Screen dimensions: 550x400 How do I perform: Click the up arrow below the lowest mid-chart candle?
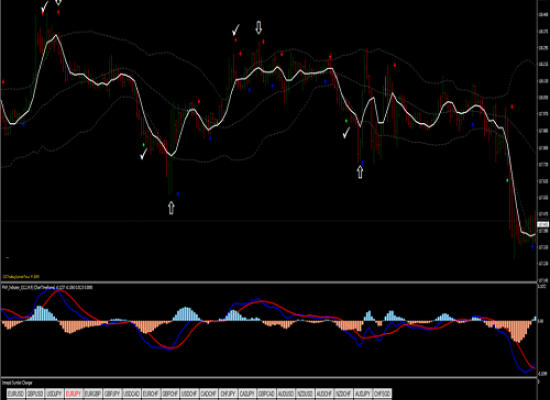point(171,208)
